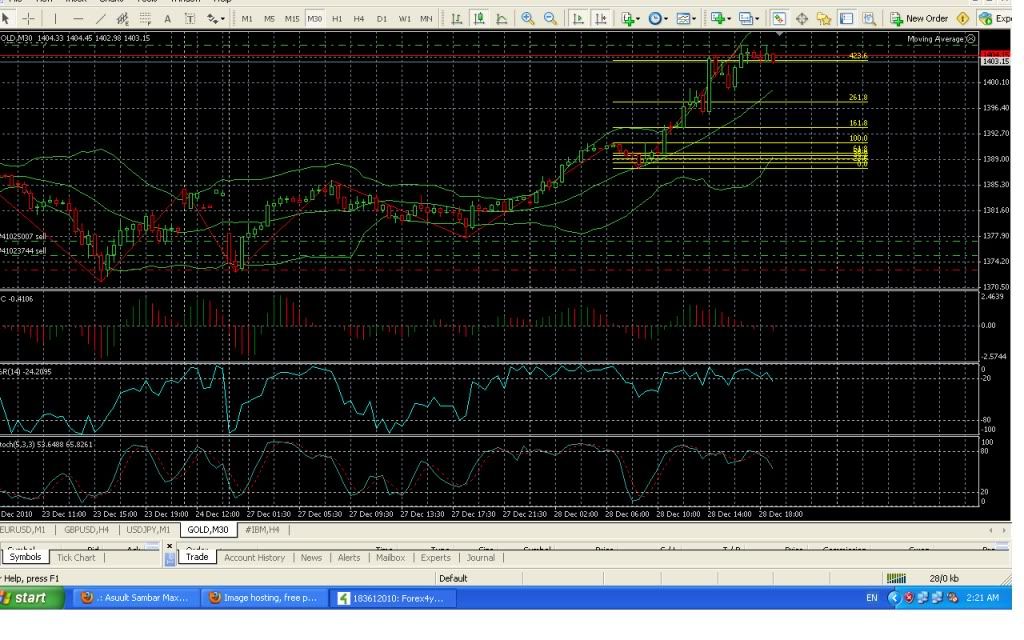Switch chart to W1 timeframe
The image size is (1024, 640).
[405, 19]
